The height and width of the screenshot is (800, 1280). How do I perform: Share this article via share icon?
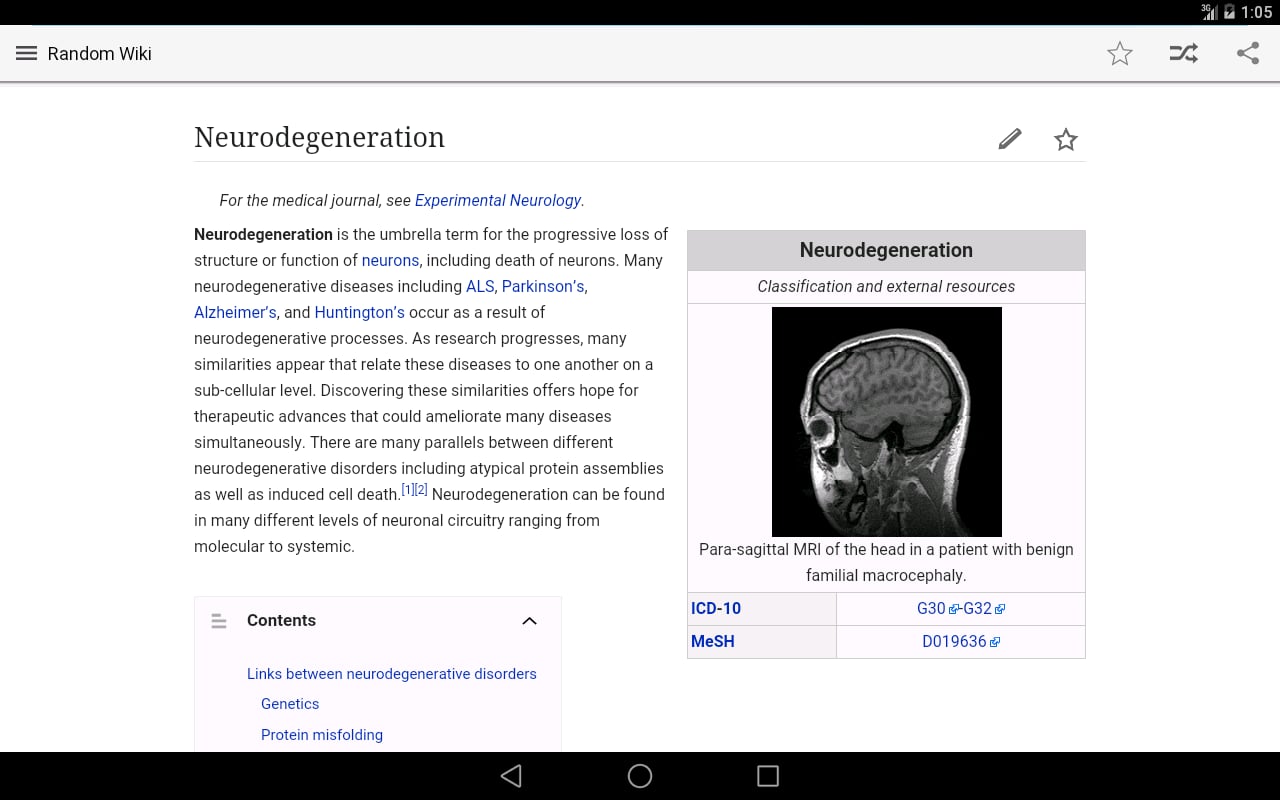point(1247,54)
